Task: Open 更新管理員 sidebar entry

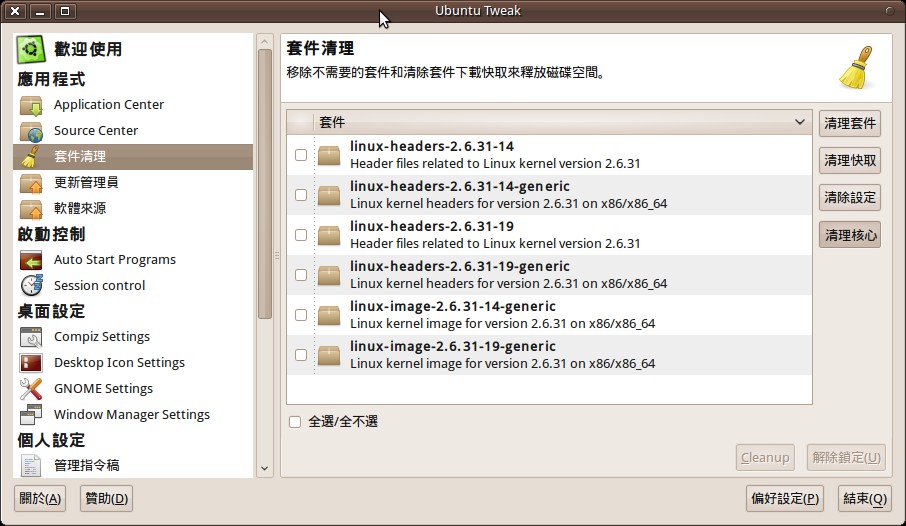Action: click(133, 183)
